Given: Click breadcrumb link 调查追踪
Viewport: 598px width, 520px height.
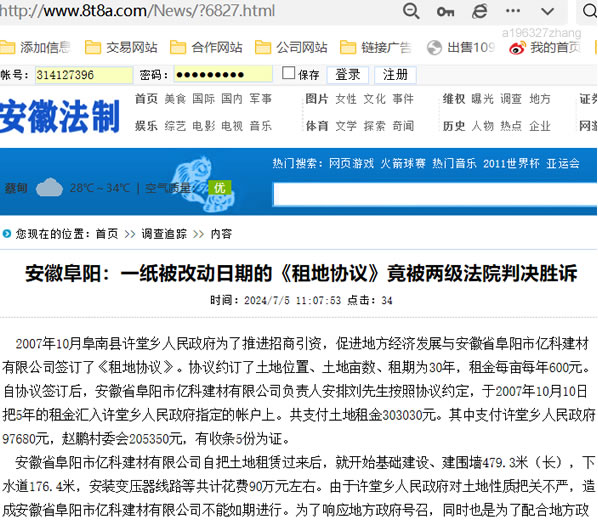Looking at the screenshot, I should [164, 233].
